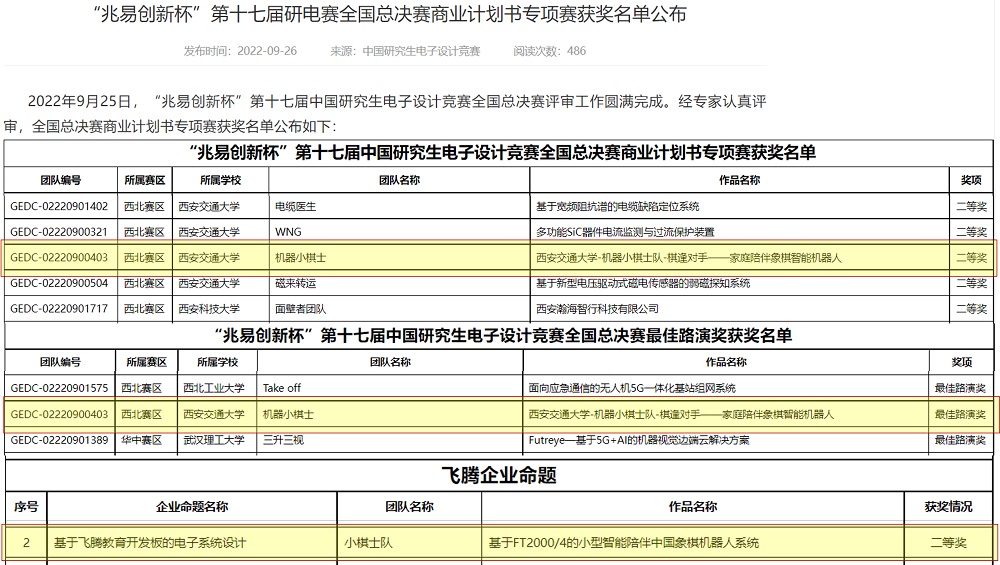Click the 磁来转运 team name
Screen dimensions: 1000x565
pos(296,283)
